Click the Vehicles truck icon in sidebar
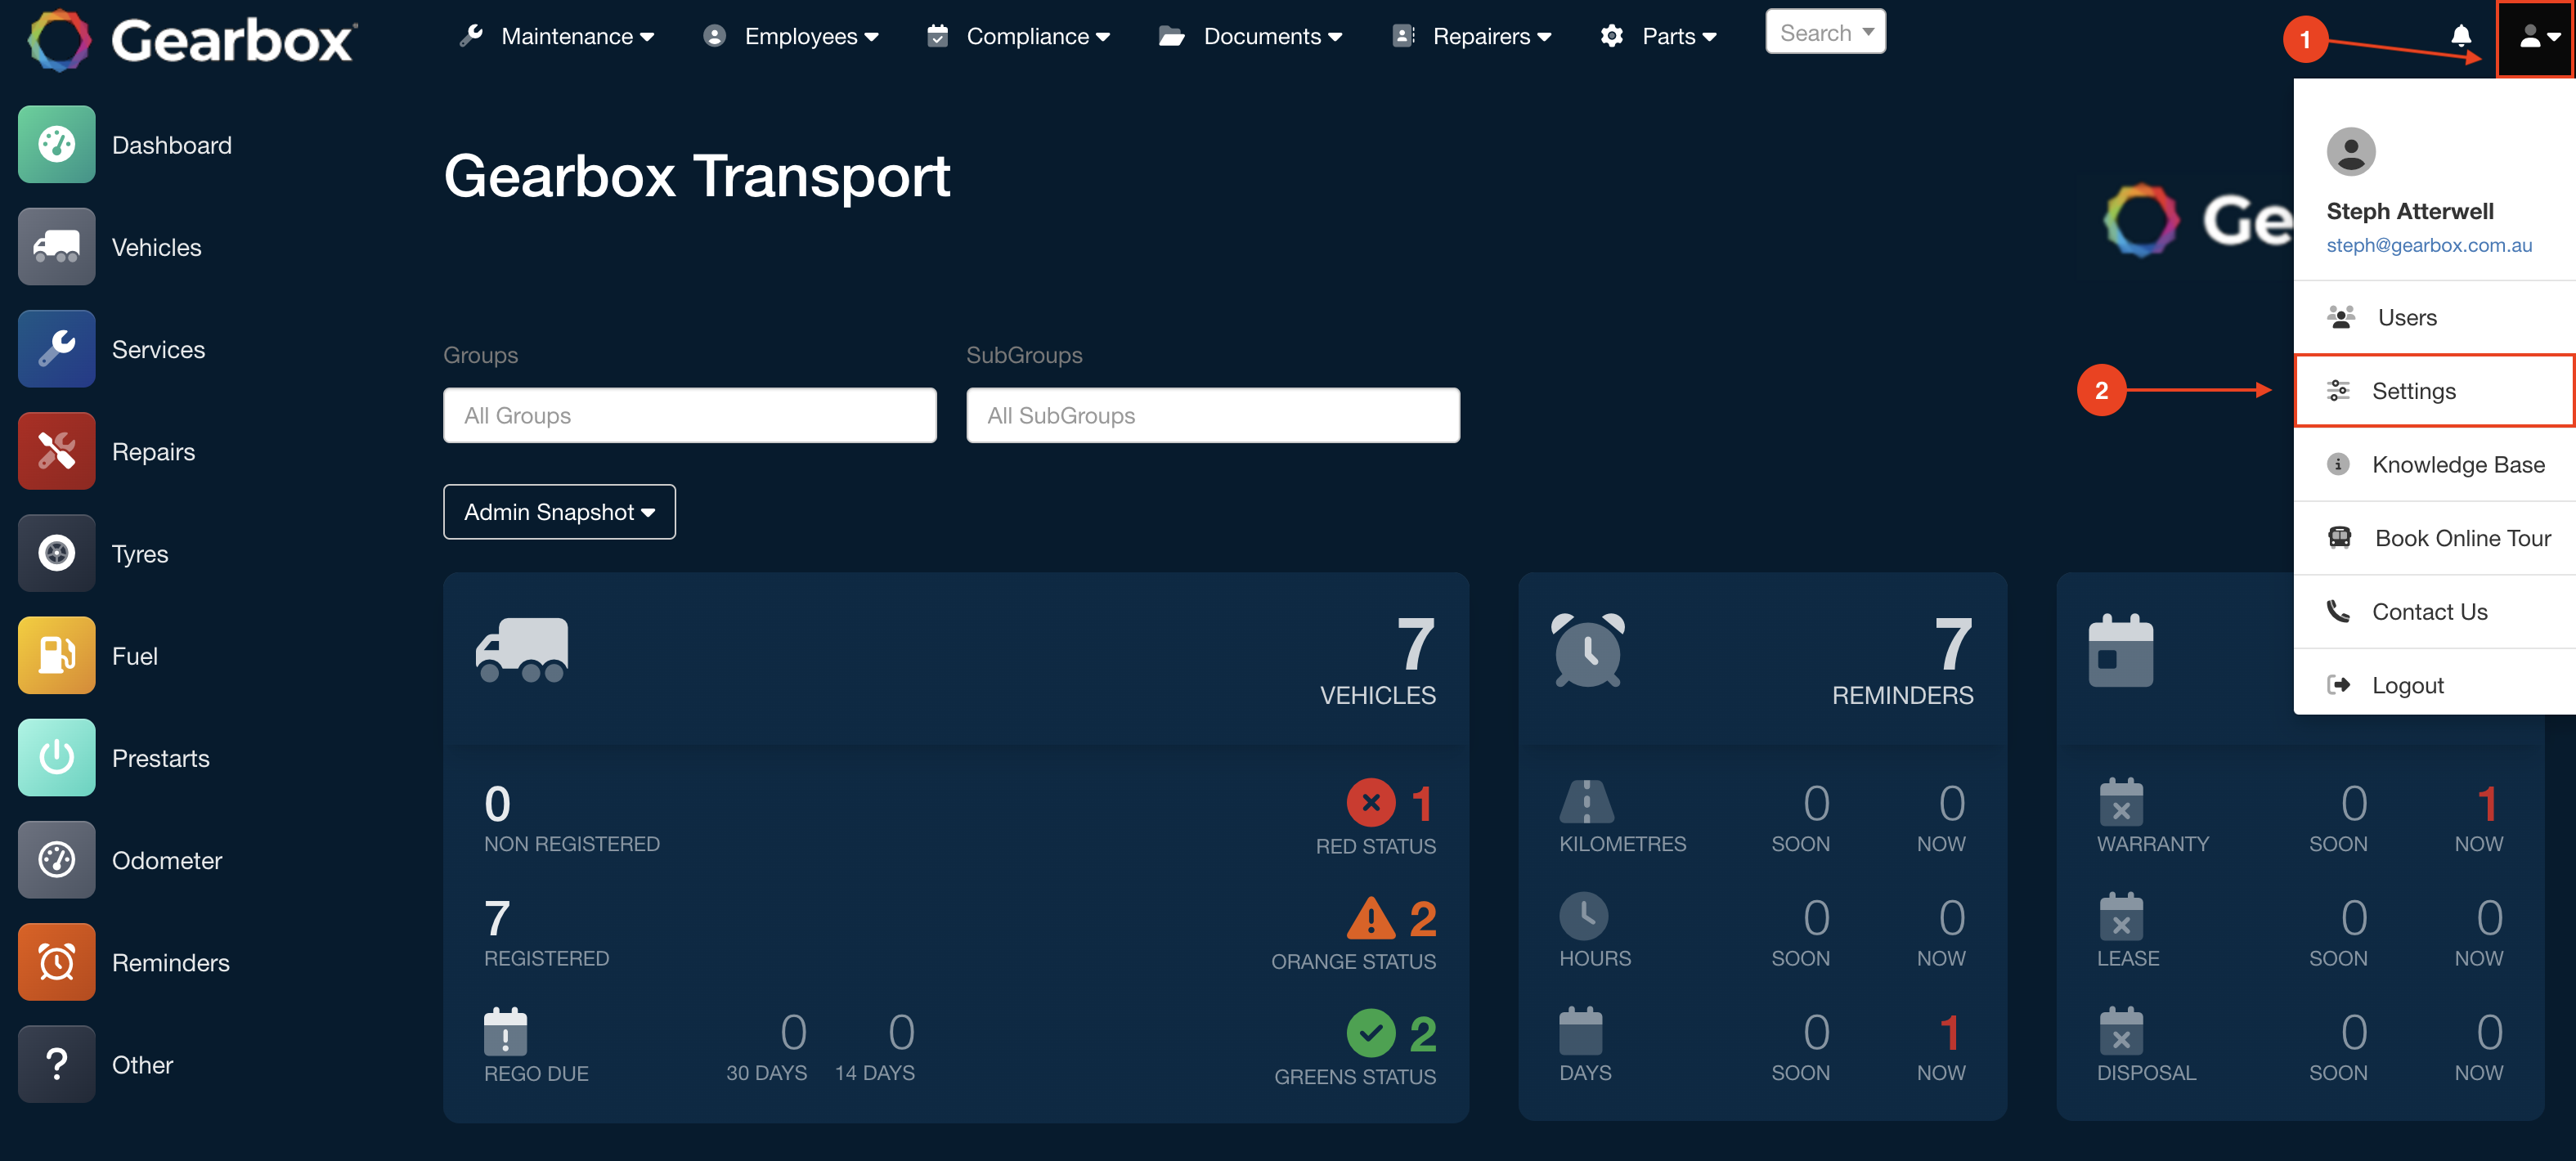Viewport: 2576px width, 1161px height. 57,246
